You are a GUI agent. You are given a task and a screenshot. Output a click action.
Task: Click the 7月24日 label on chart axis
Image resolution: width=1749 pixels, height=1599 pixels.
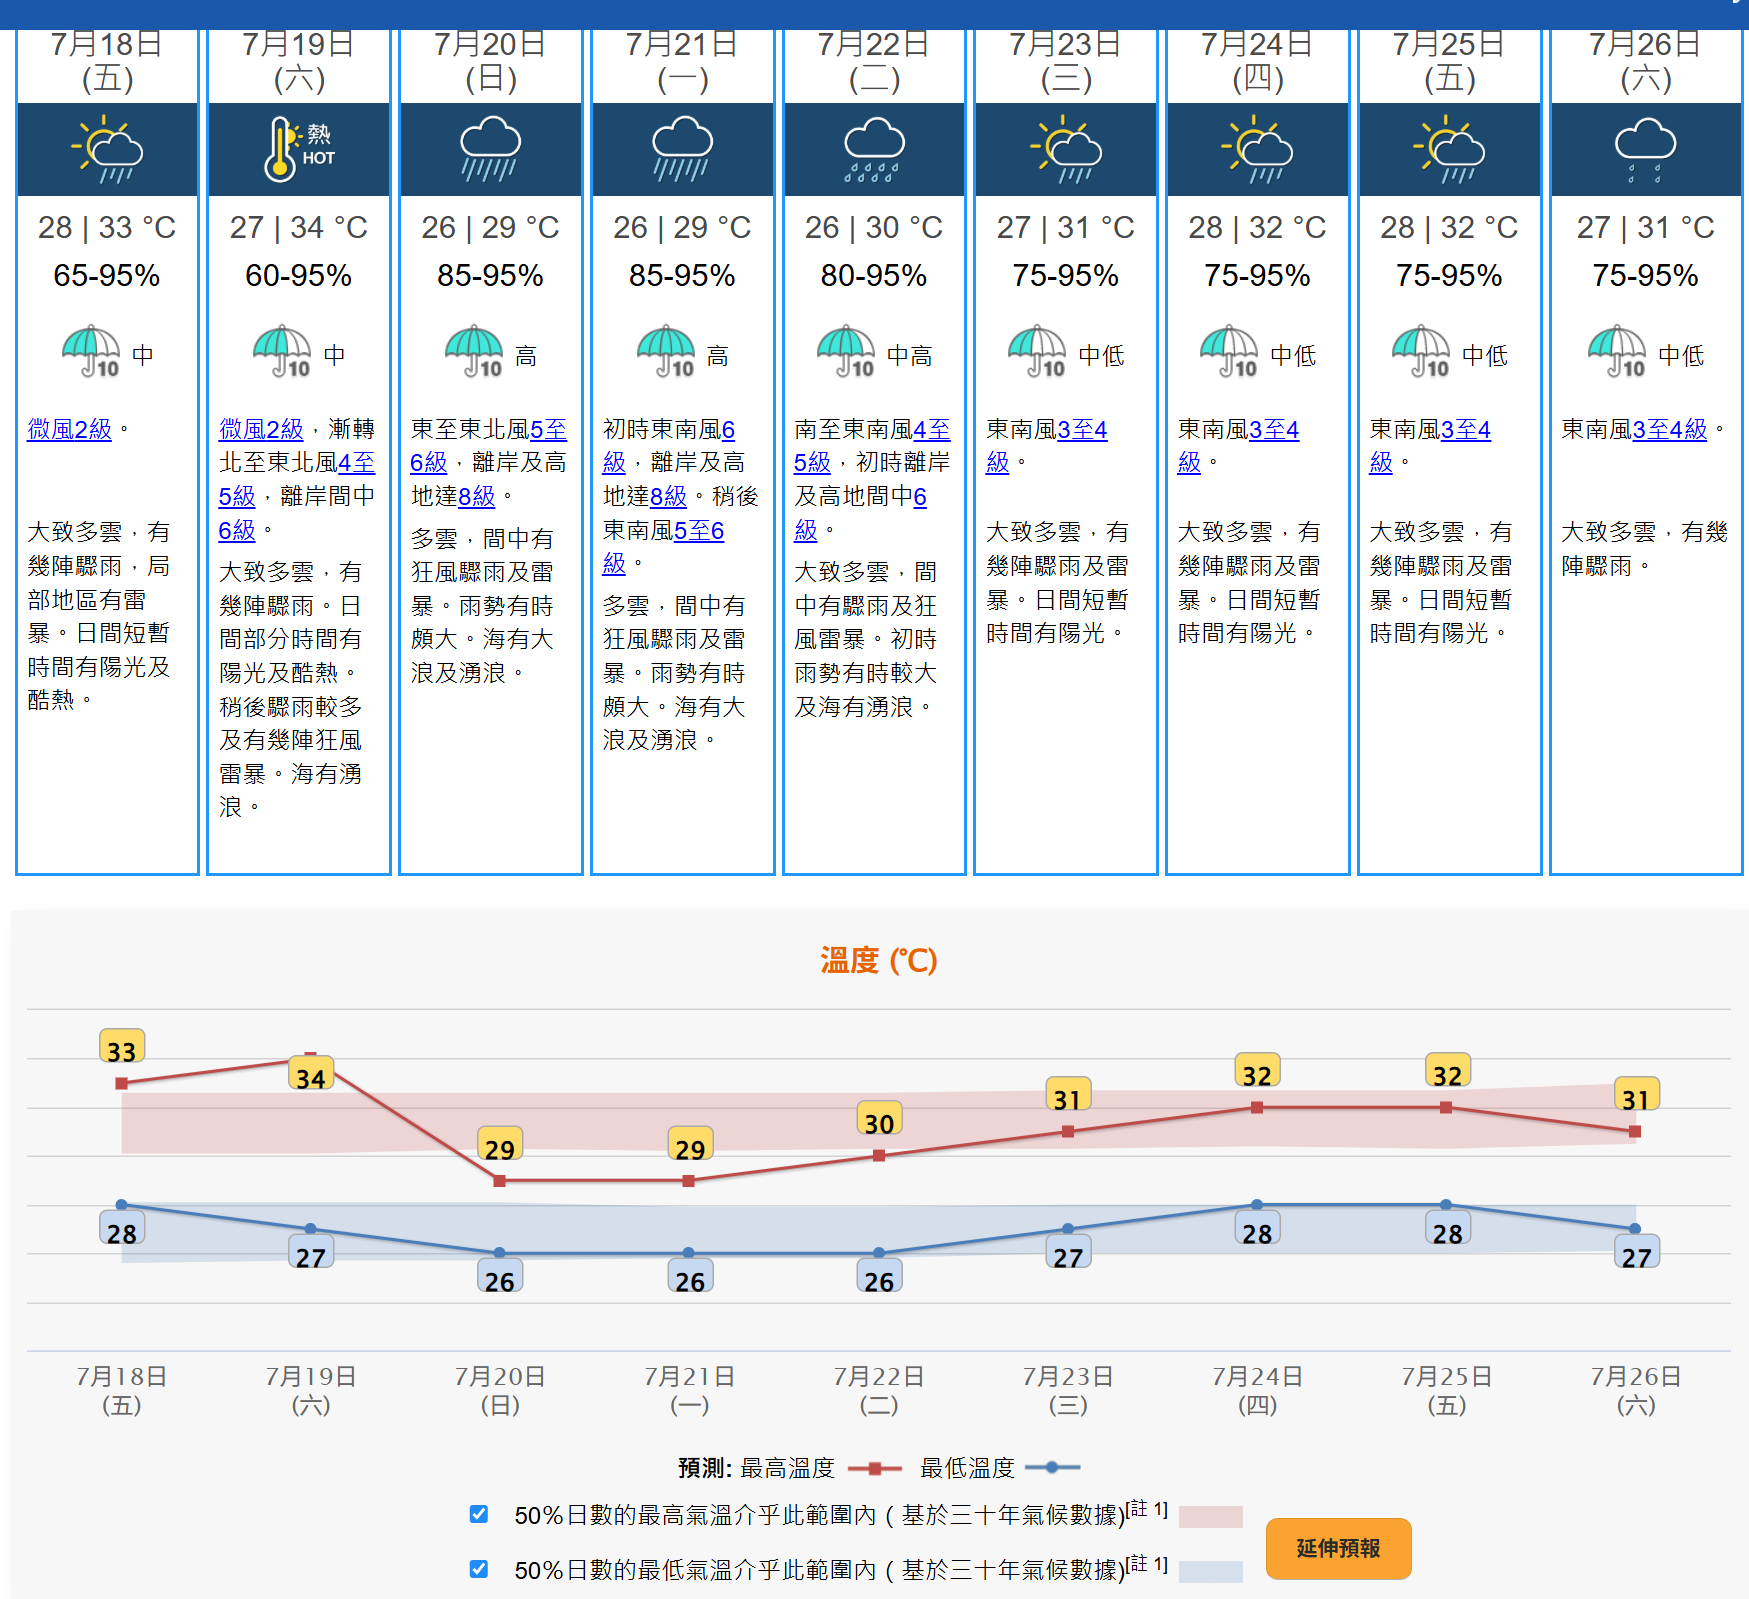[1257, 1377]
